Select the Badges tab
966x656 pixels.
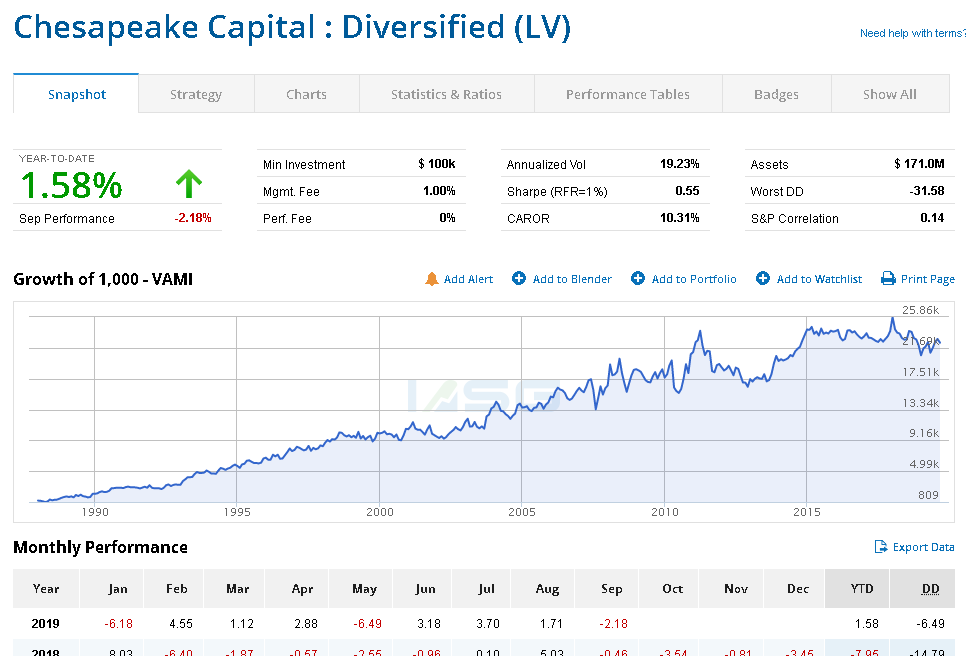[x=776, y=94]
